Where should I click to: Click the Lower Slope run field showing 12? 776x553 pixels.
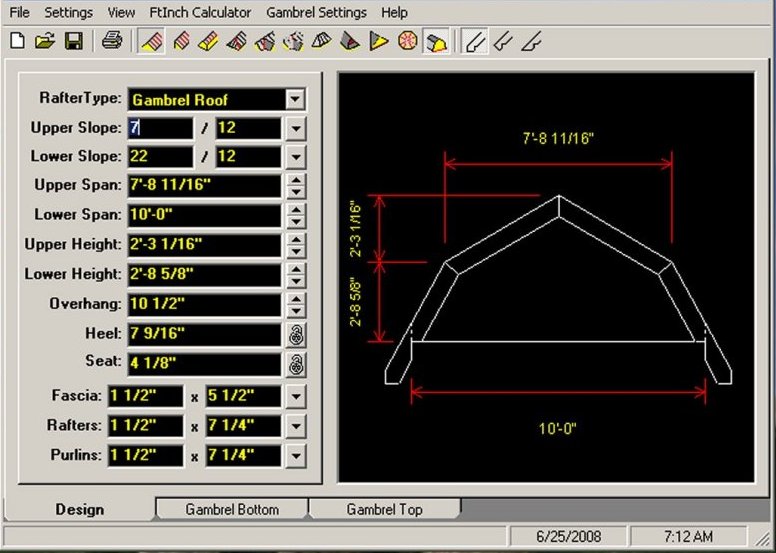[248, 157]
